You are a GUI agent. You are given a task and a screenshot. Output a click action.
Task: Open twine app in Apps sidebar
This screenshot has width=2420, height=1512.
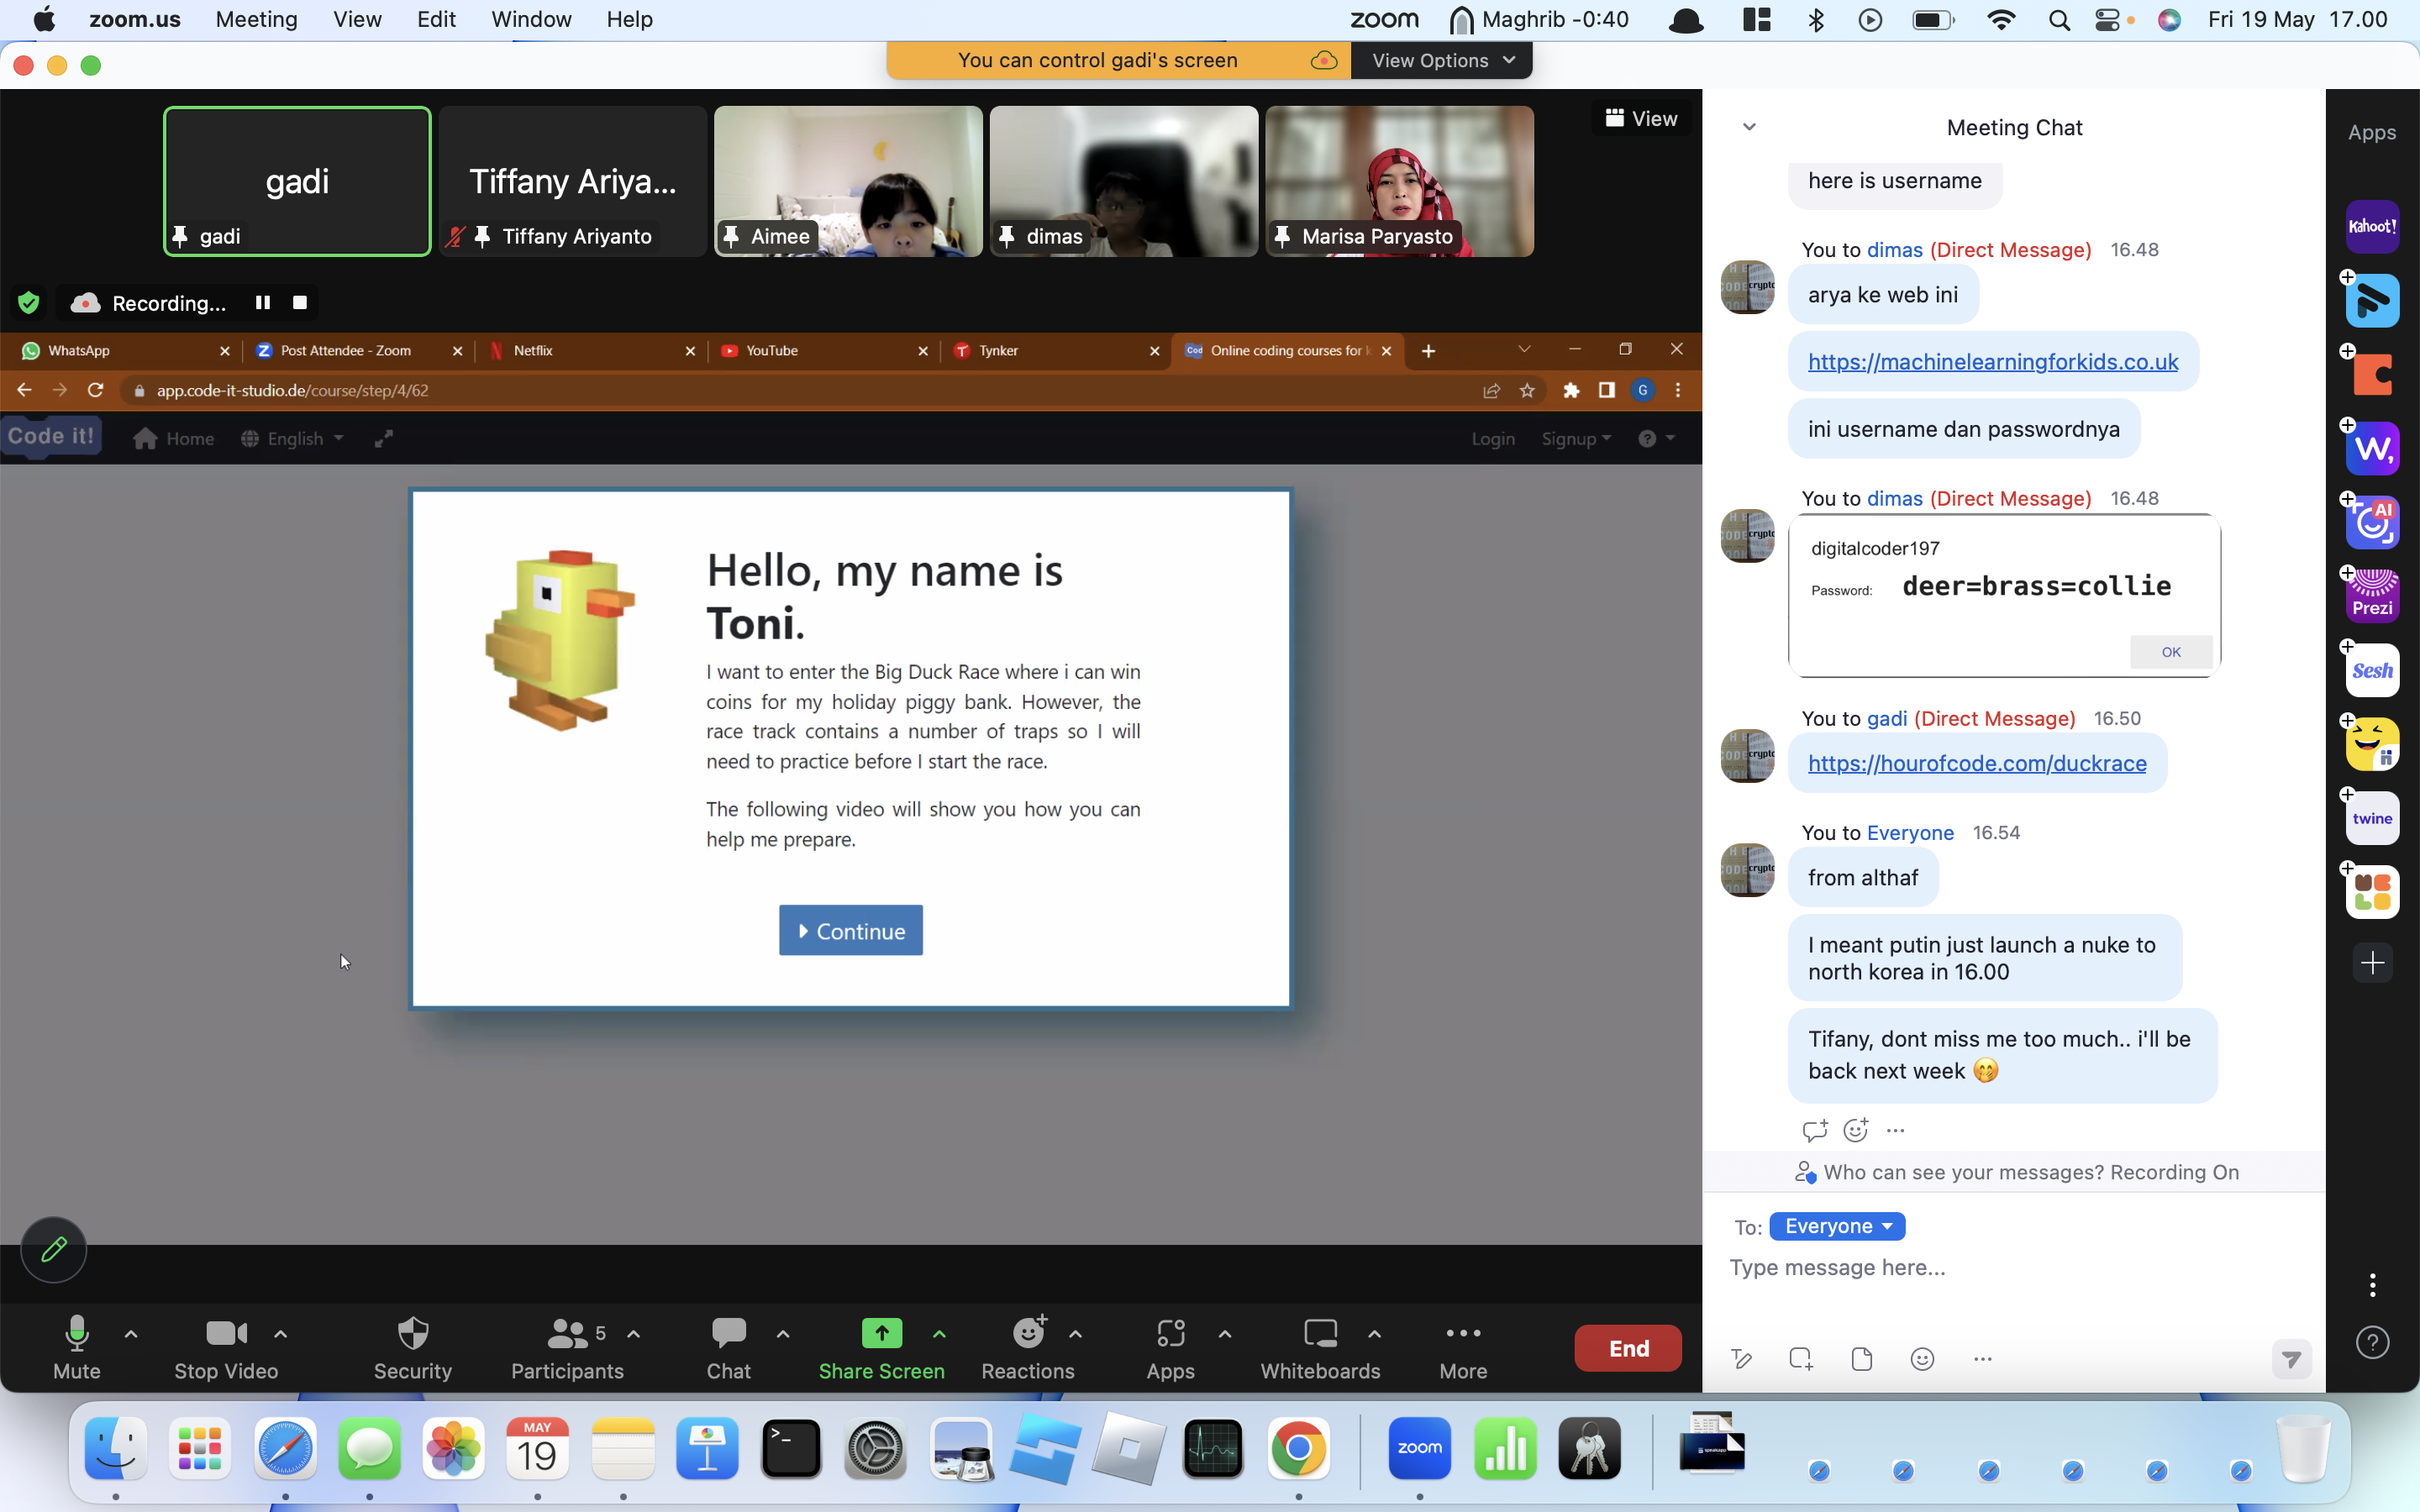click(2372, 818)
